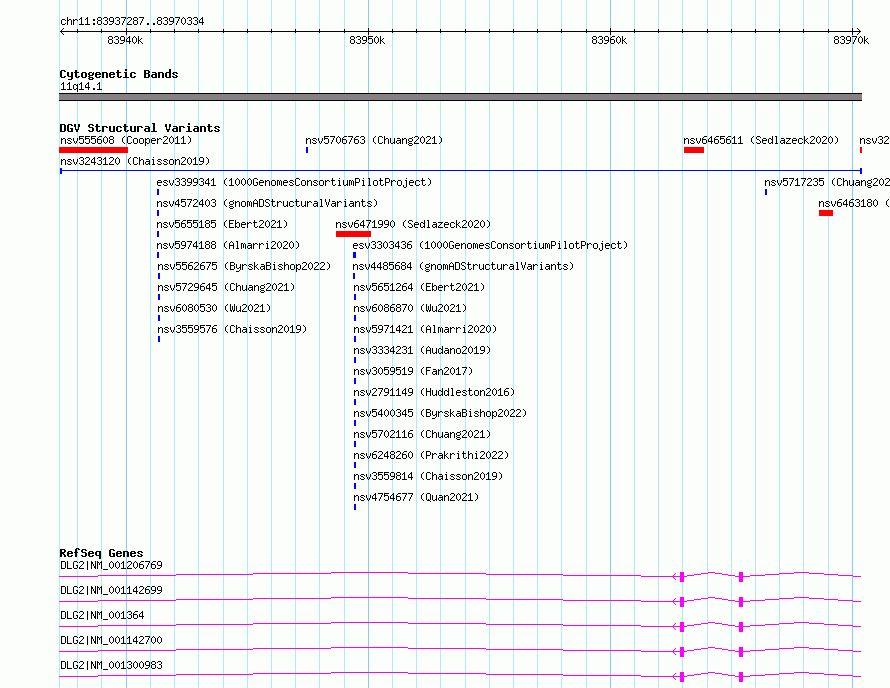The width and height of the screenshot is (890, 688).
Task: Select nsv4754677 (Quan2021) variant
Action: (x=416, y=497)
